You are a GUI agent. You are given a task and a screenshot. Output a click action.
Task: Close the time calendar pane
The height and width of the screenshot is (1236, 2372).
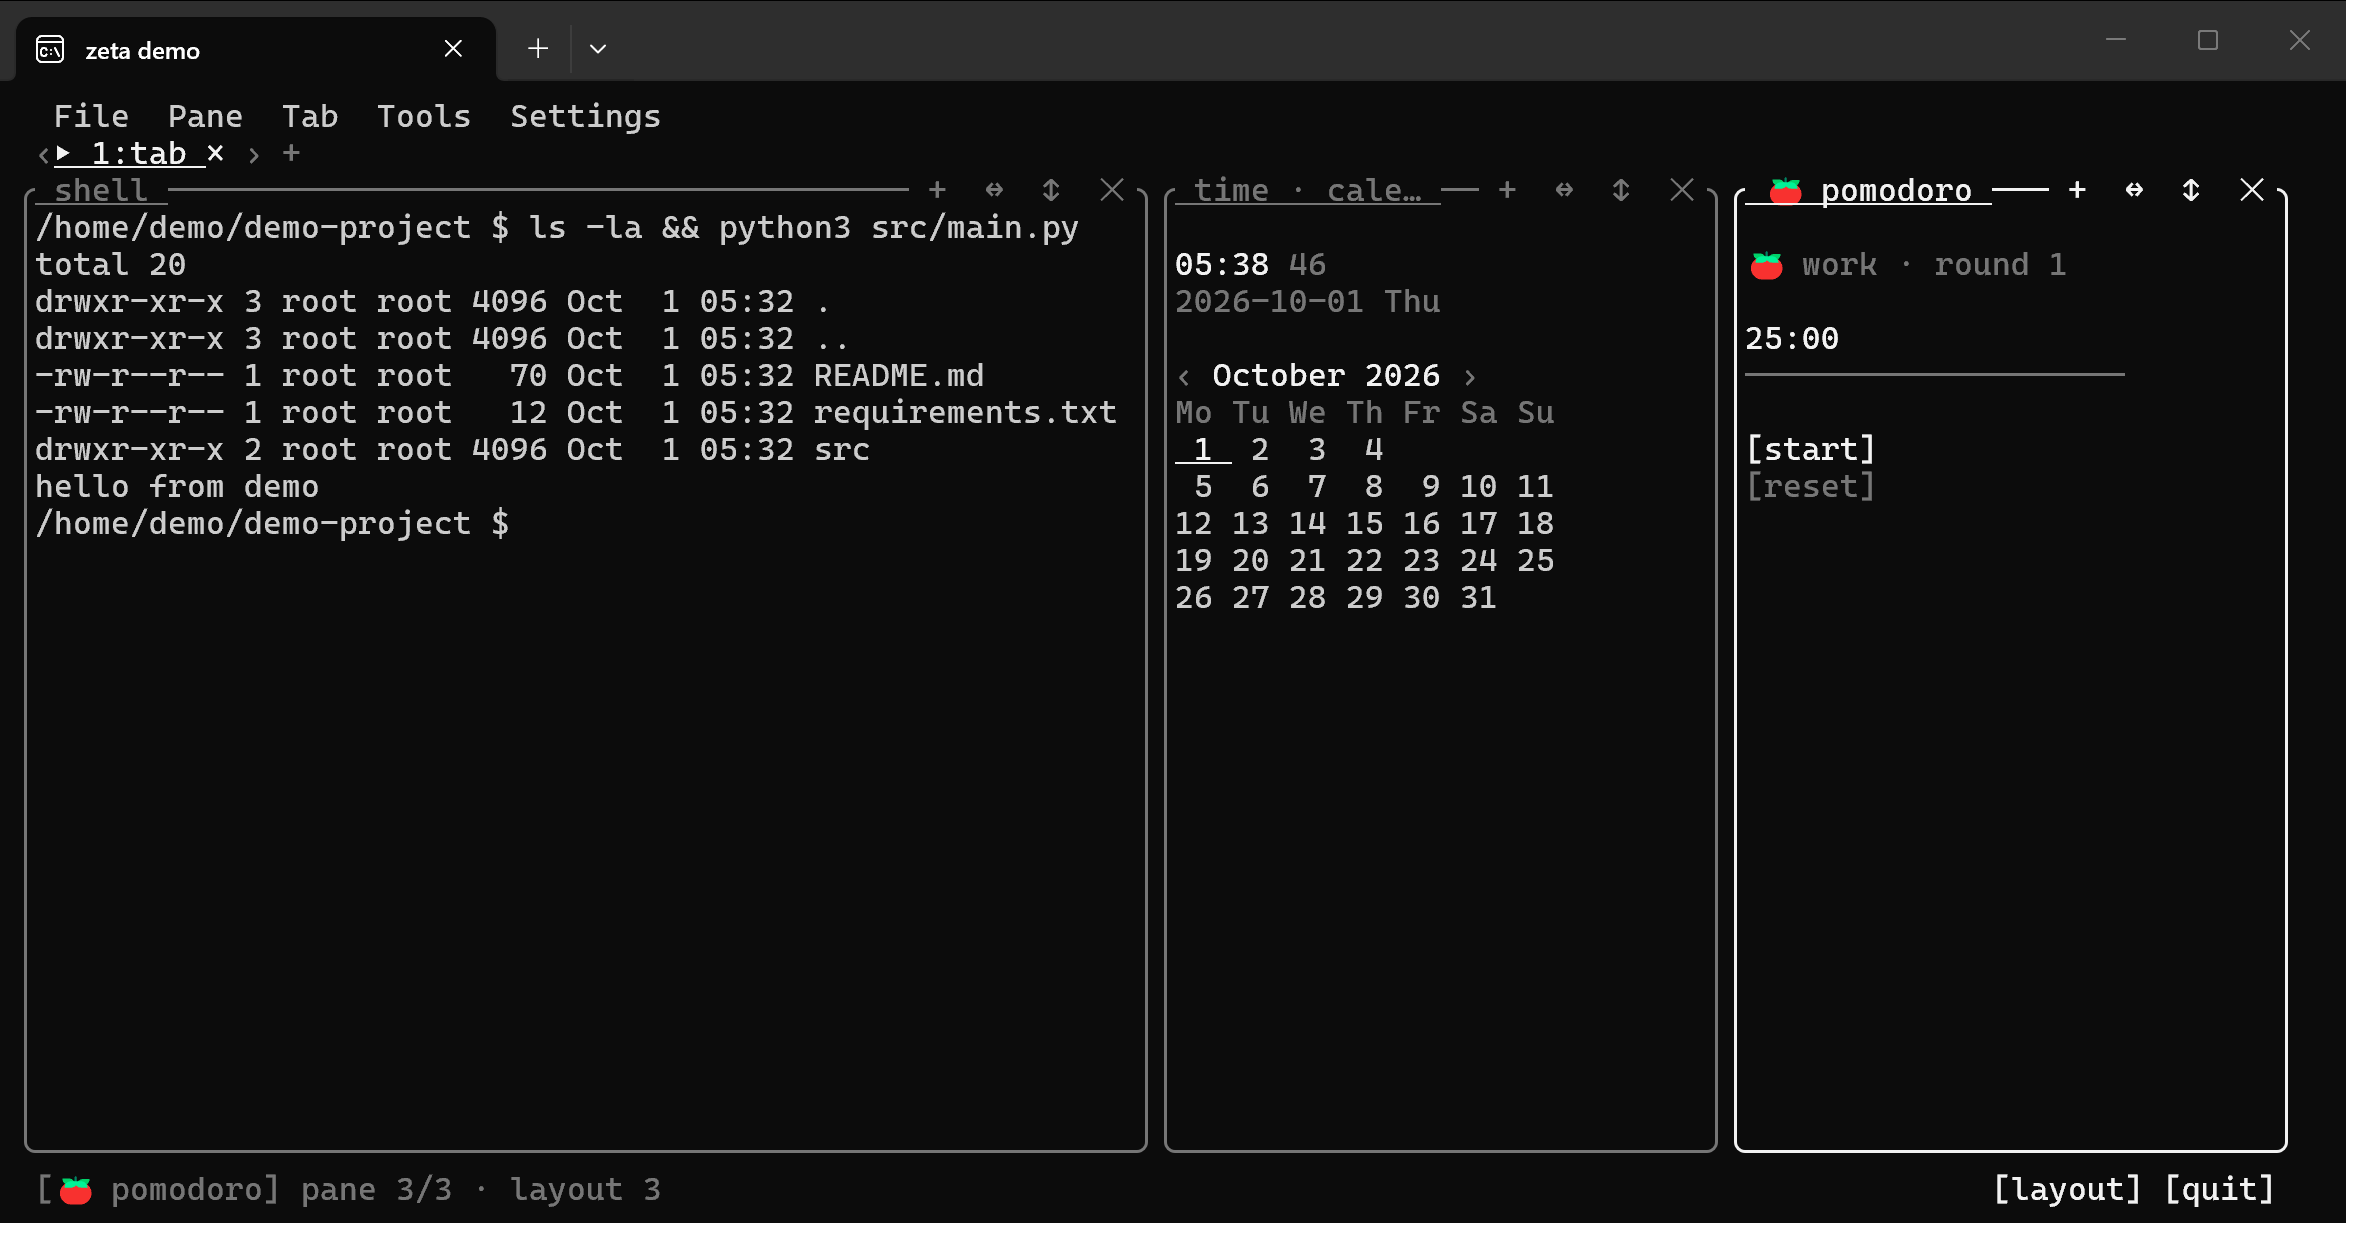click(1682, 190)
